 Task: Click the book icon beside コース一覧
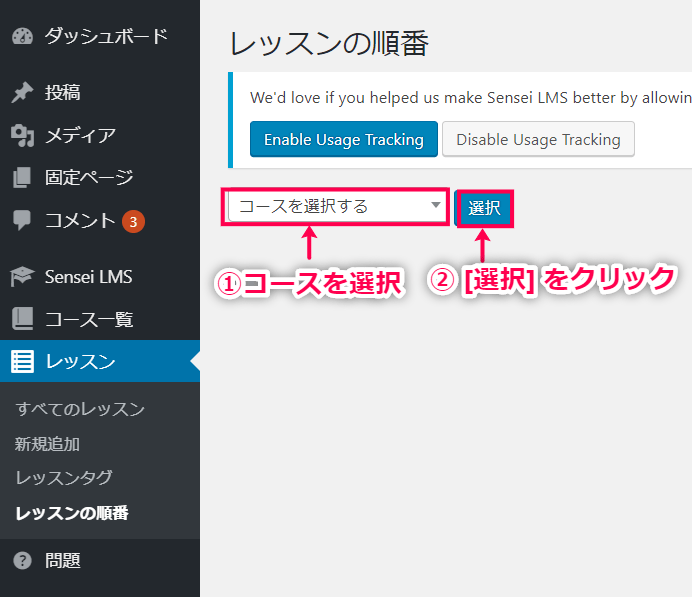pos(22,320)
